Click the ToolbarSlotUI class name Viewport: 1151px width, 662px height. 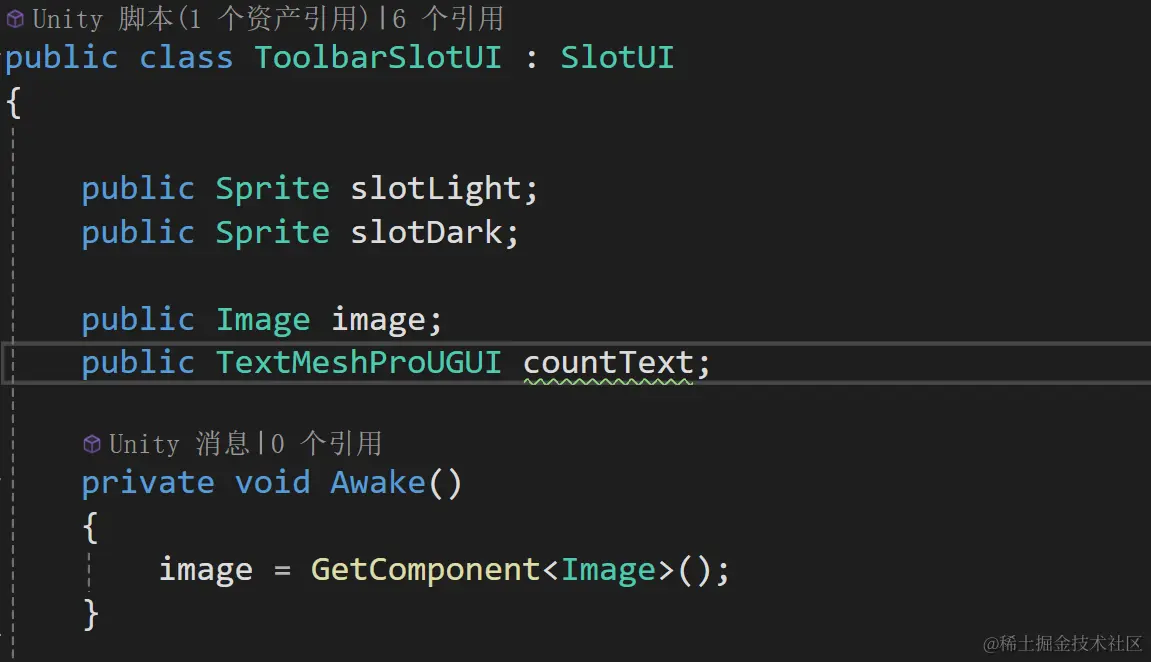377,57
